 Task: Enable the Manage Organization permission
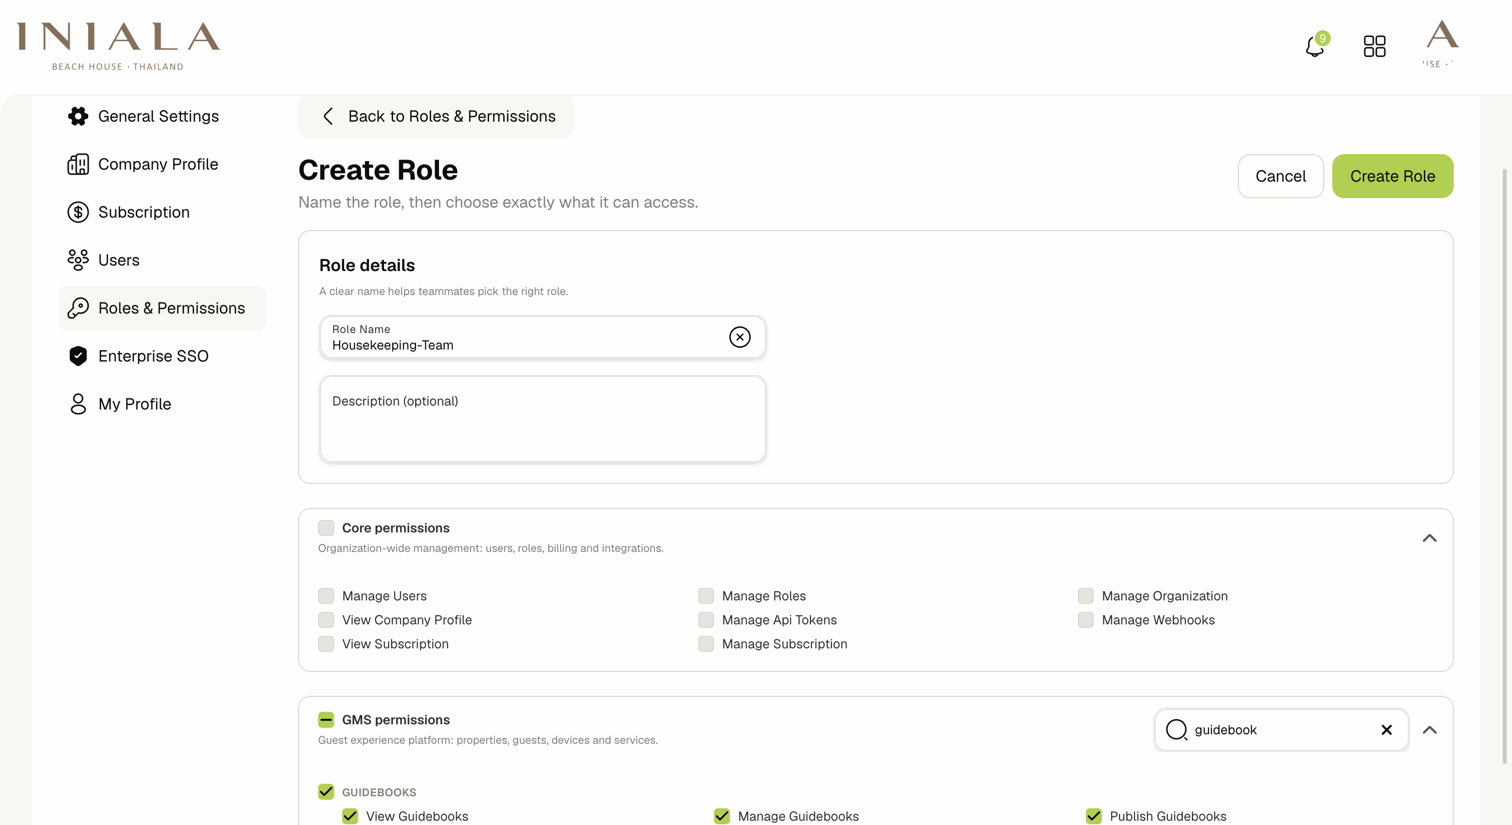[1086, 596]
